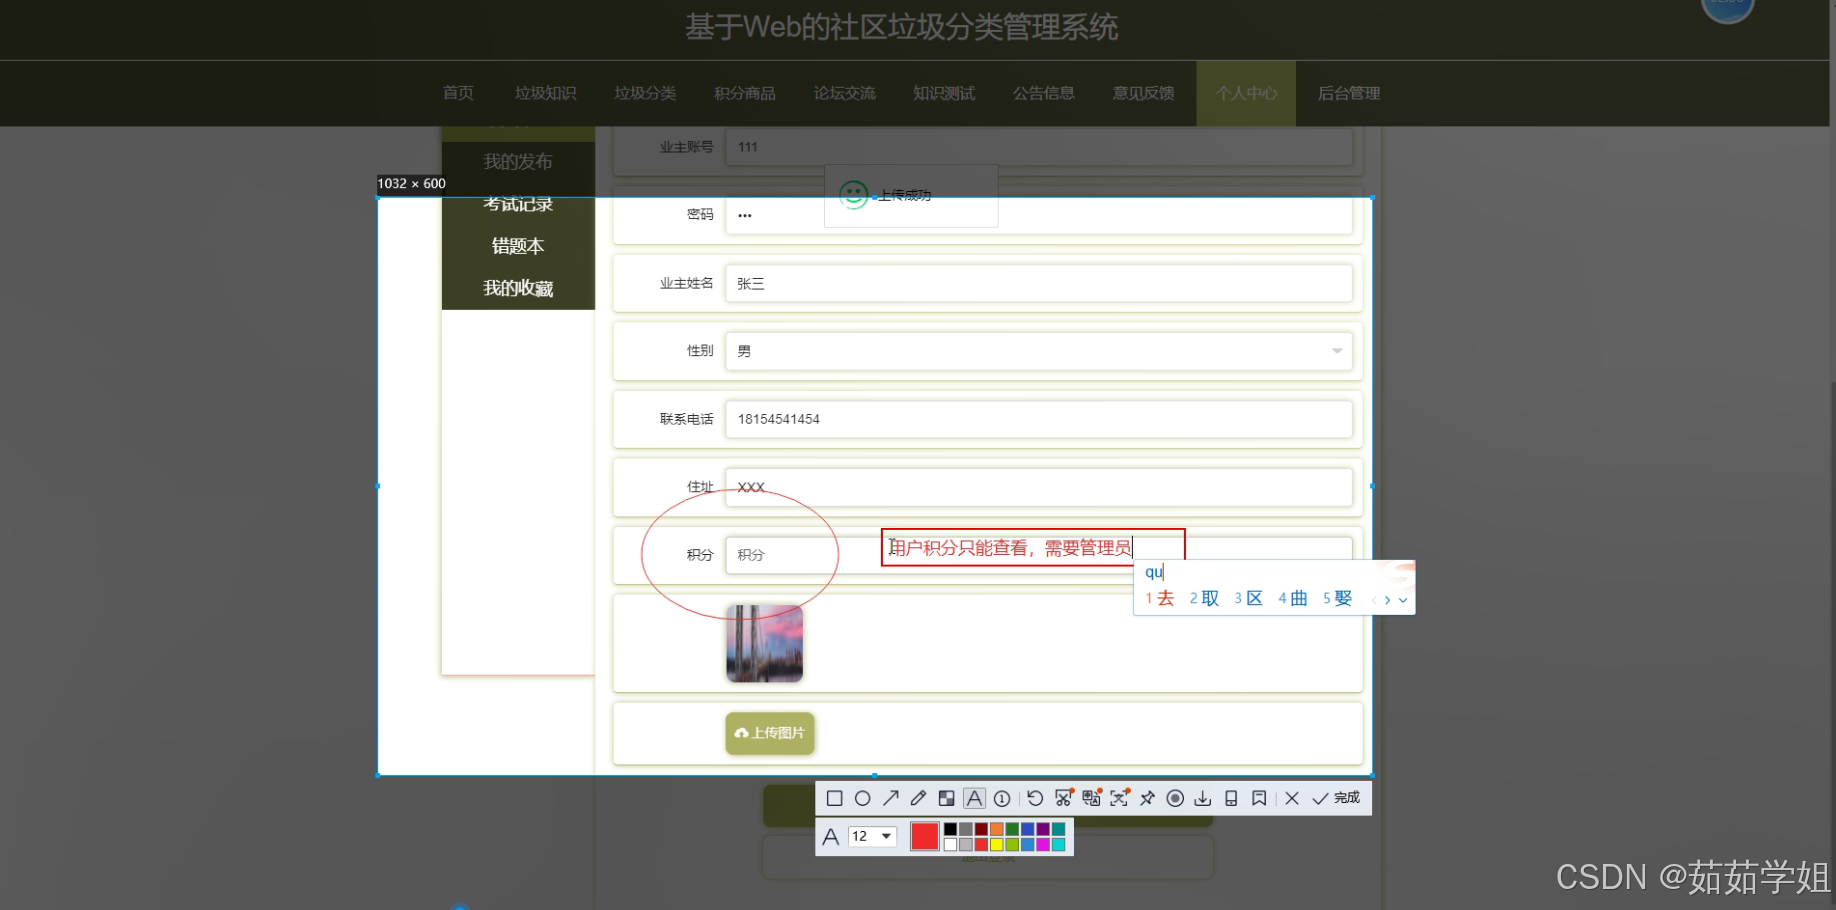Pin the screenshot to screen
Screen dimensions: 1836x910
click(x=1148, y=798)
